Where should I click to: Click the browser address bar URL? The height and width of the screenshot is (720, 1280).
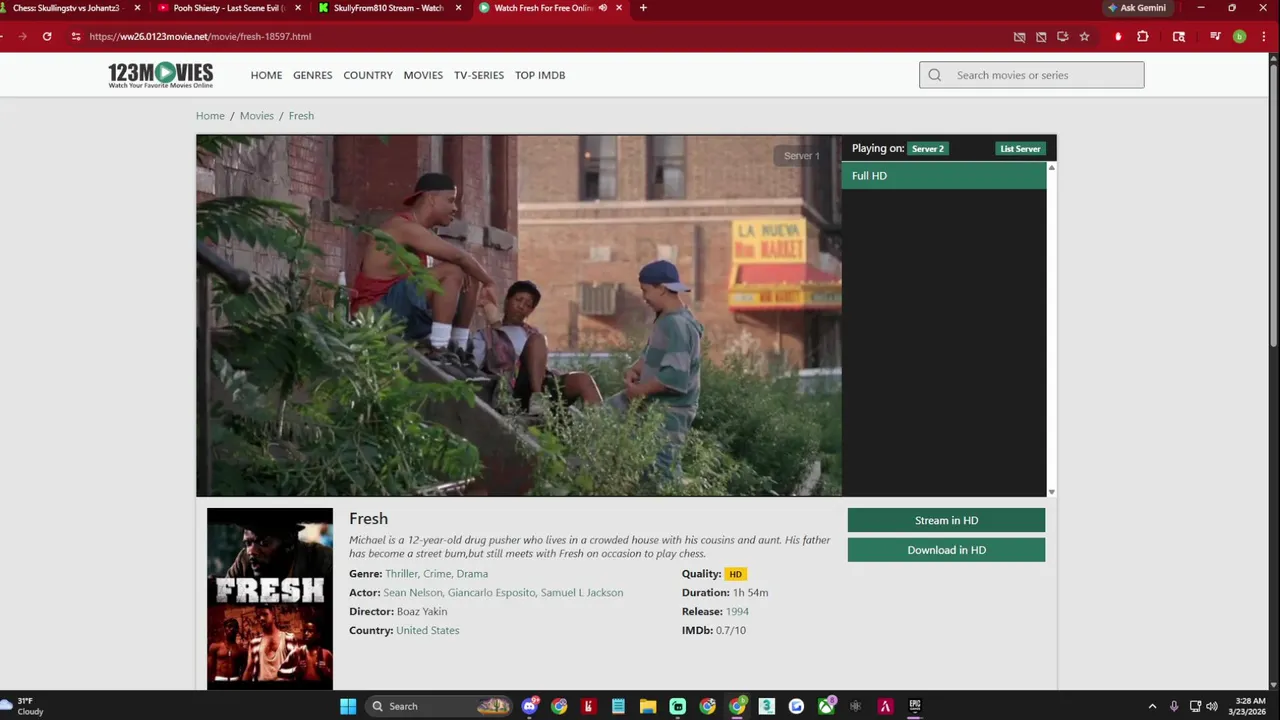pos(200,36)
